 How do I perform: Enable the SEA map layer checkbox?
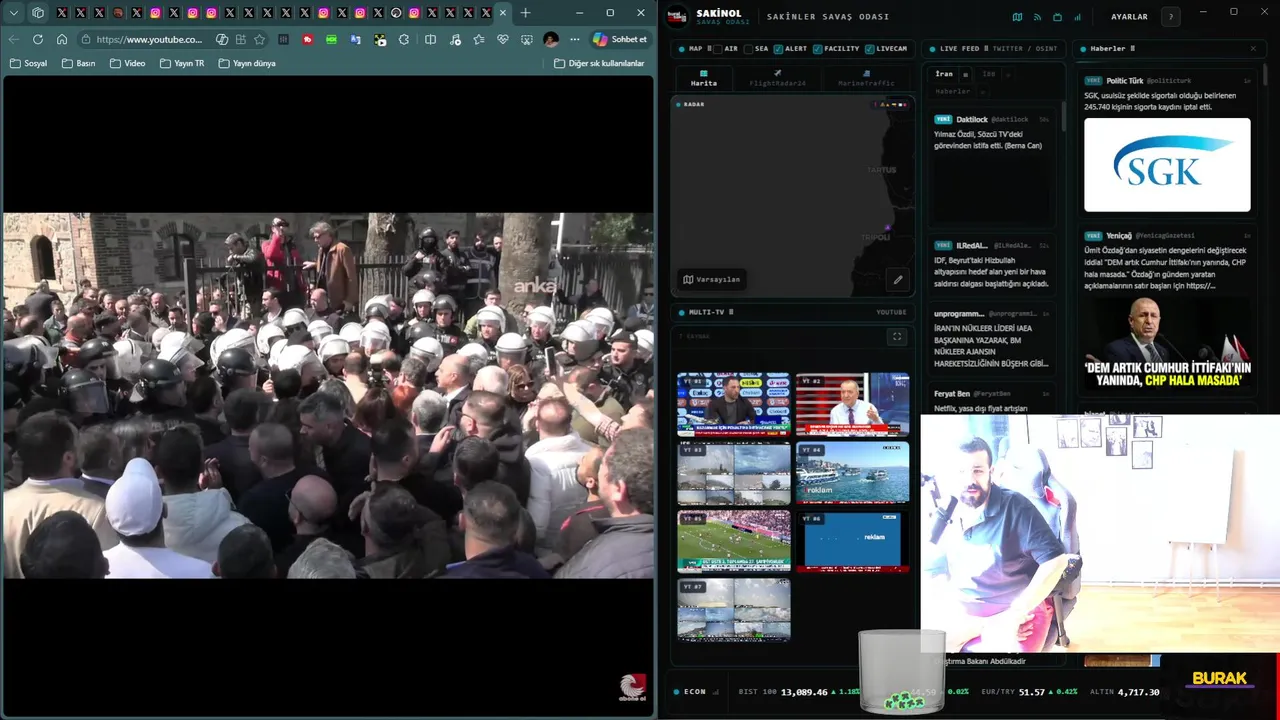click(748, 48)
